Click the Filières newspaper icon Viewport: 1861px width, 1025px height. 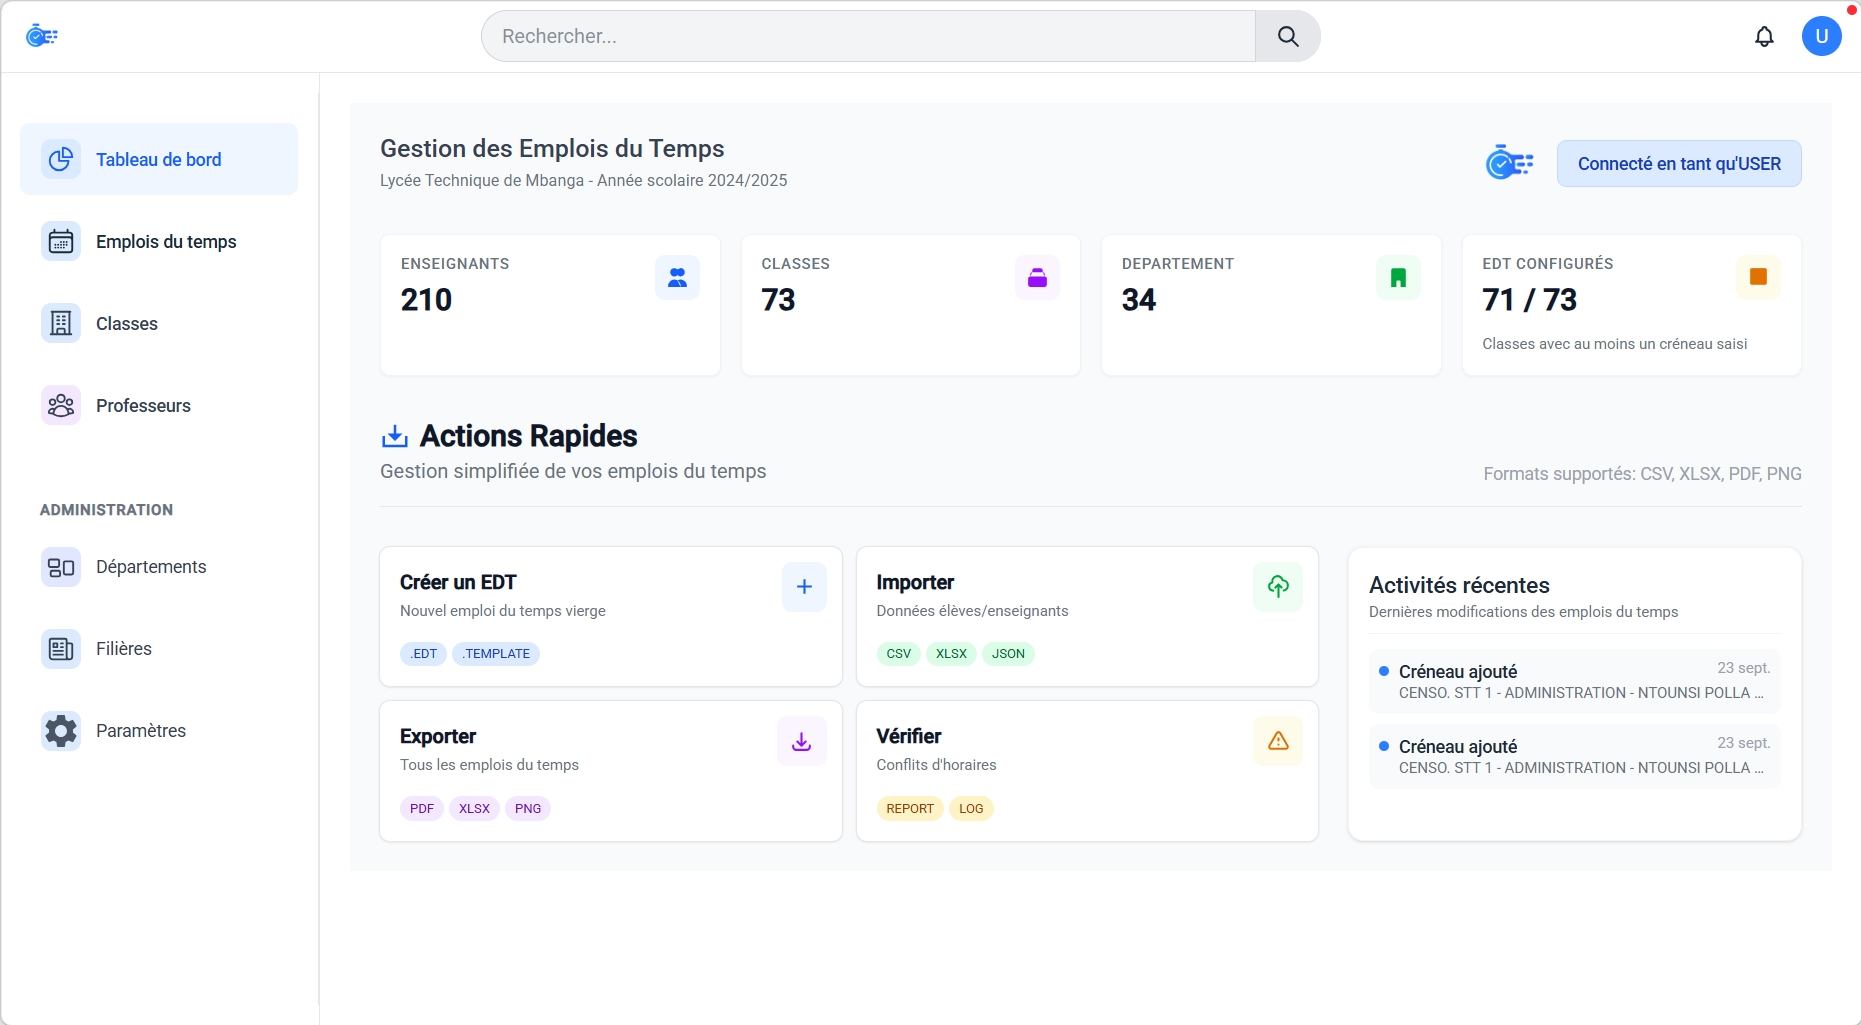61,649
